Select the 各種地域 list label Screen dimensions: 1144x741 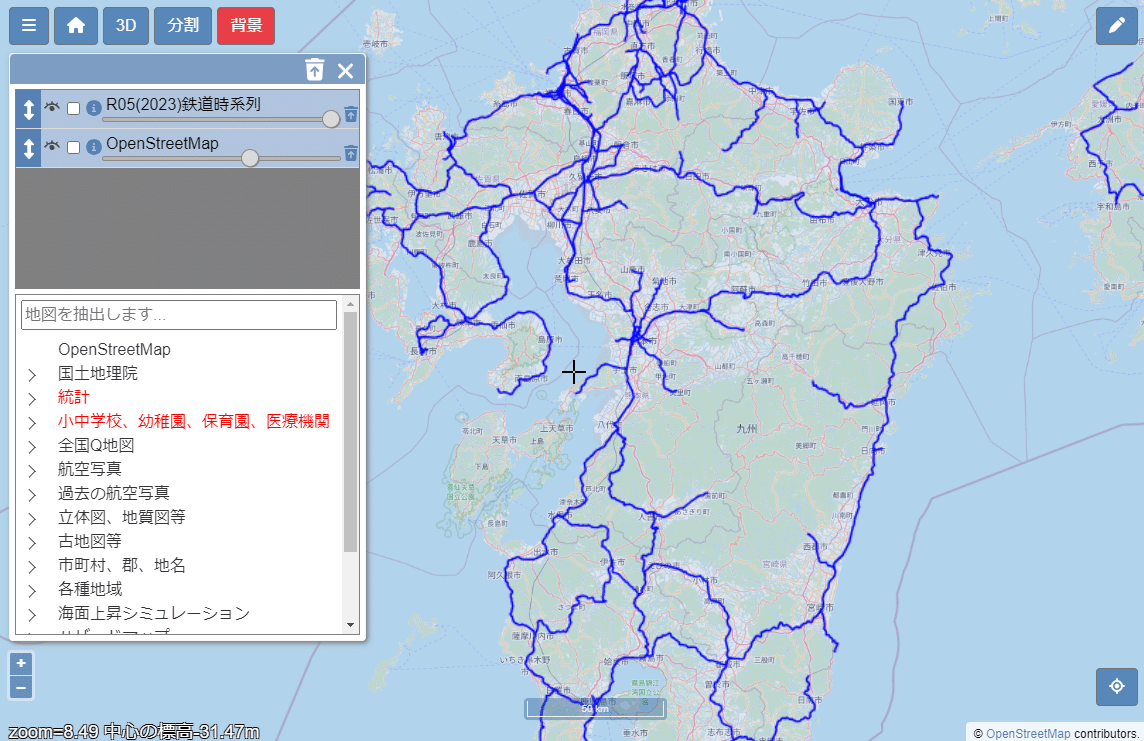click(x=90, y=589)
